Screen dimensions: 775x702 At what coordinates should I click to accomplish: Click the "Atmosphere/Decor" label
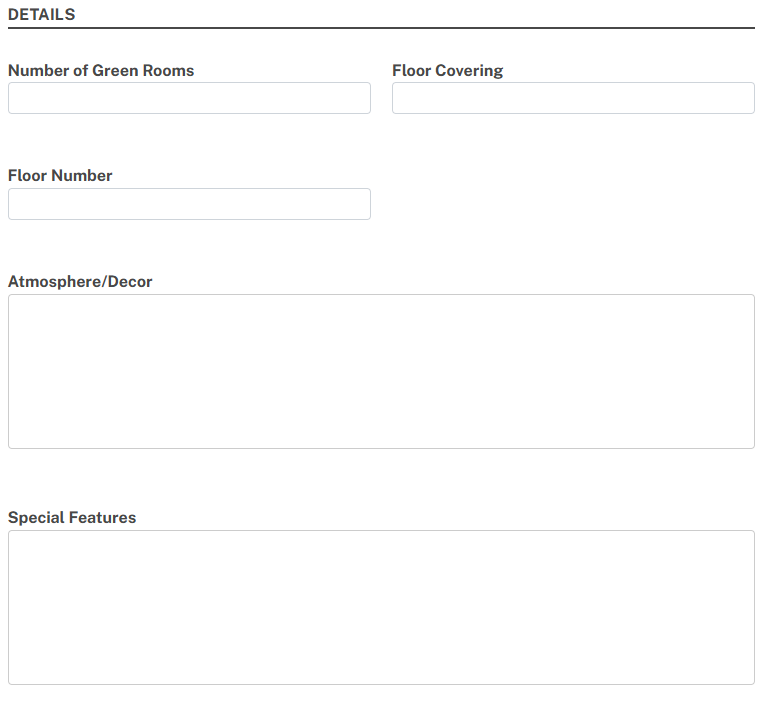coord(80,281)
